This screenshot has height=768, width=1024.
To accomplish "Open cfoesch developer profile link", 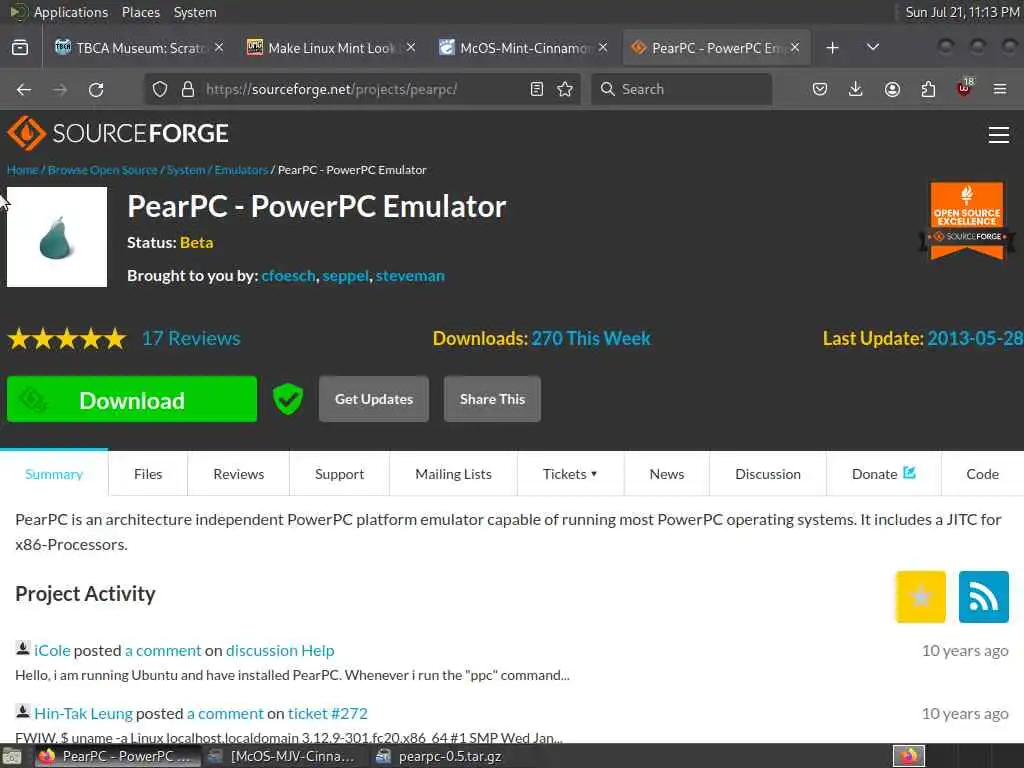I will coord(288,276).
